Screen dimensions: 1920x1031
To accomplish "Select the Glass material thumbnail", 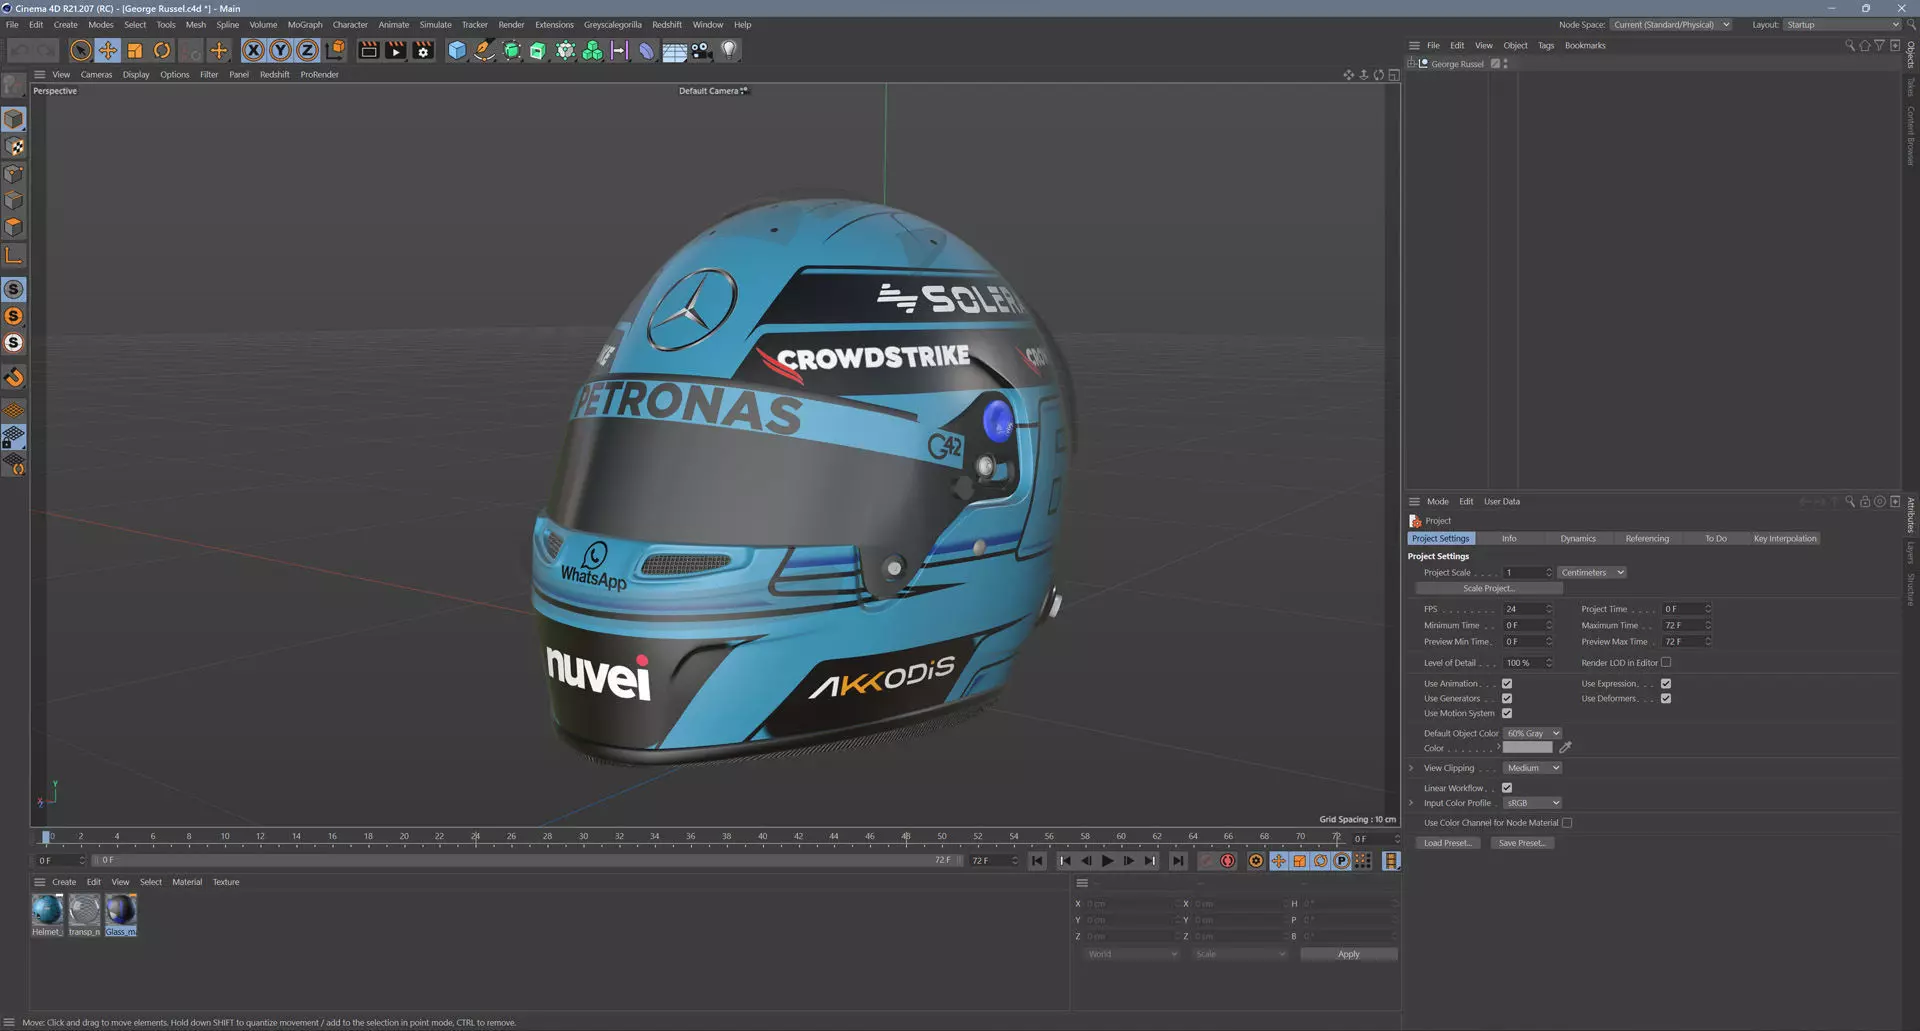I will [121, 910].
